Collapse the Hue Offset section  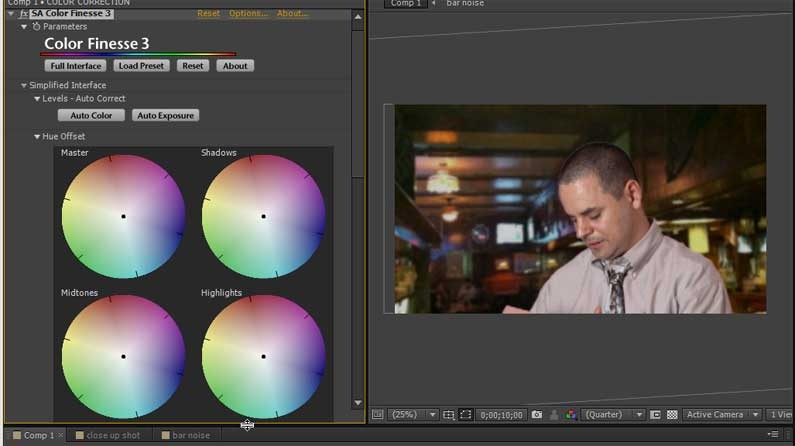tap(38, 137)
